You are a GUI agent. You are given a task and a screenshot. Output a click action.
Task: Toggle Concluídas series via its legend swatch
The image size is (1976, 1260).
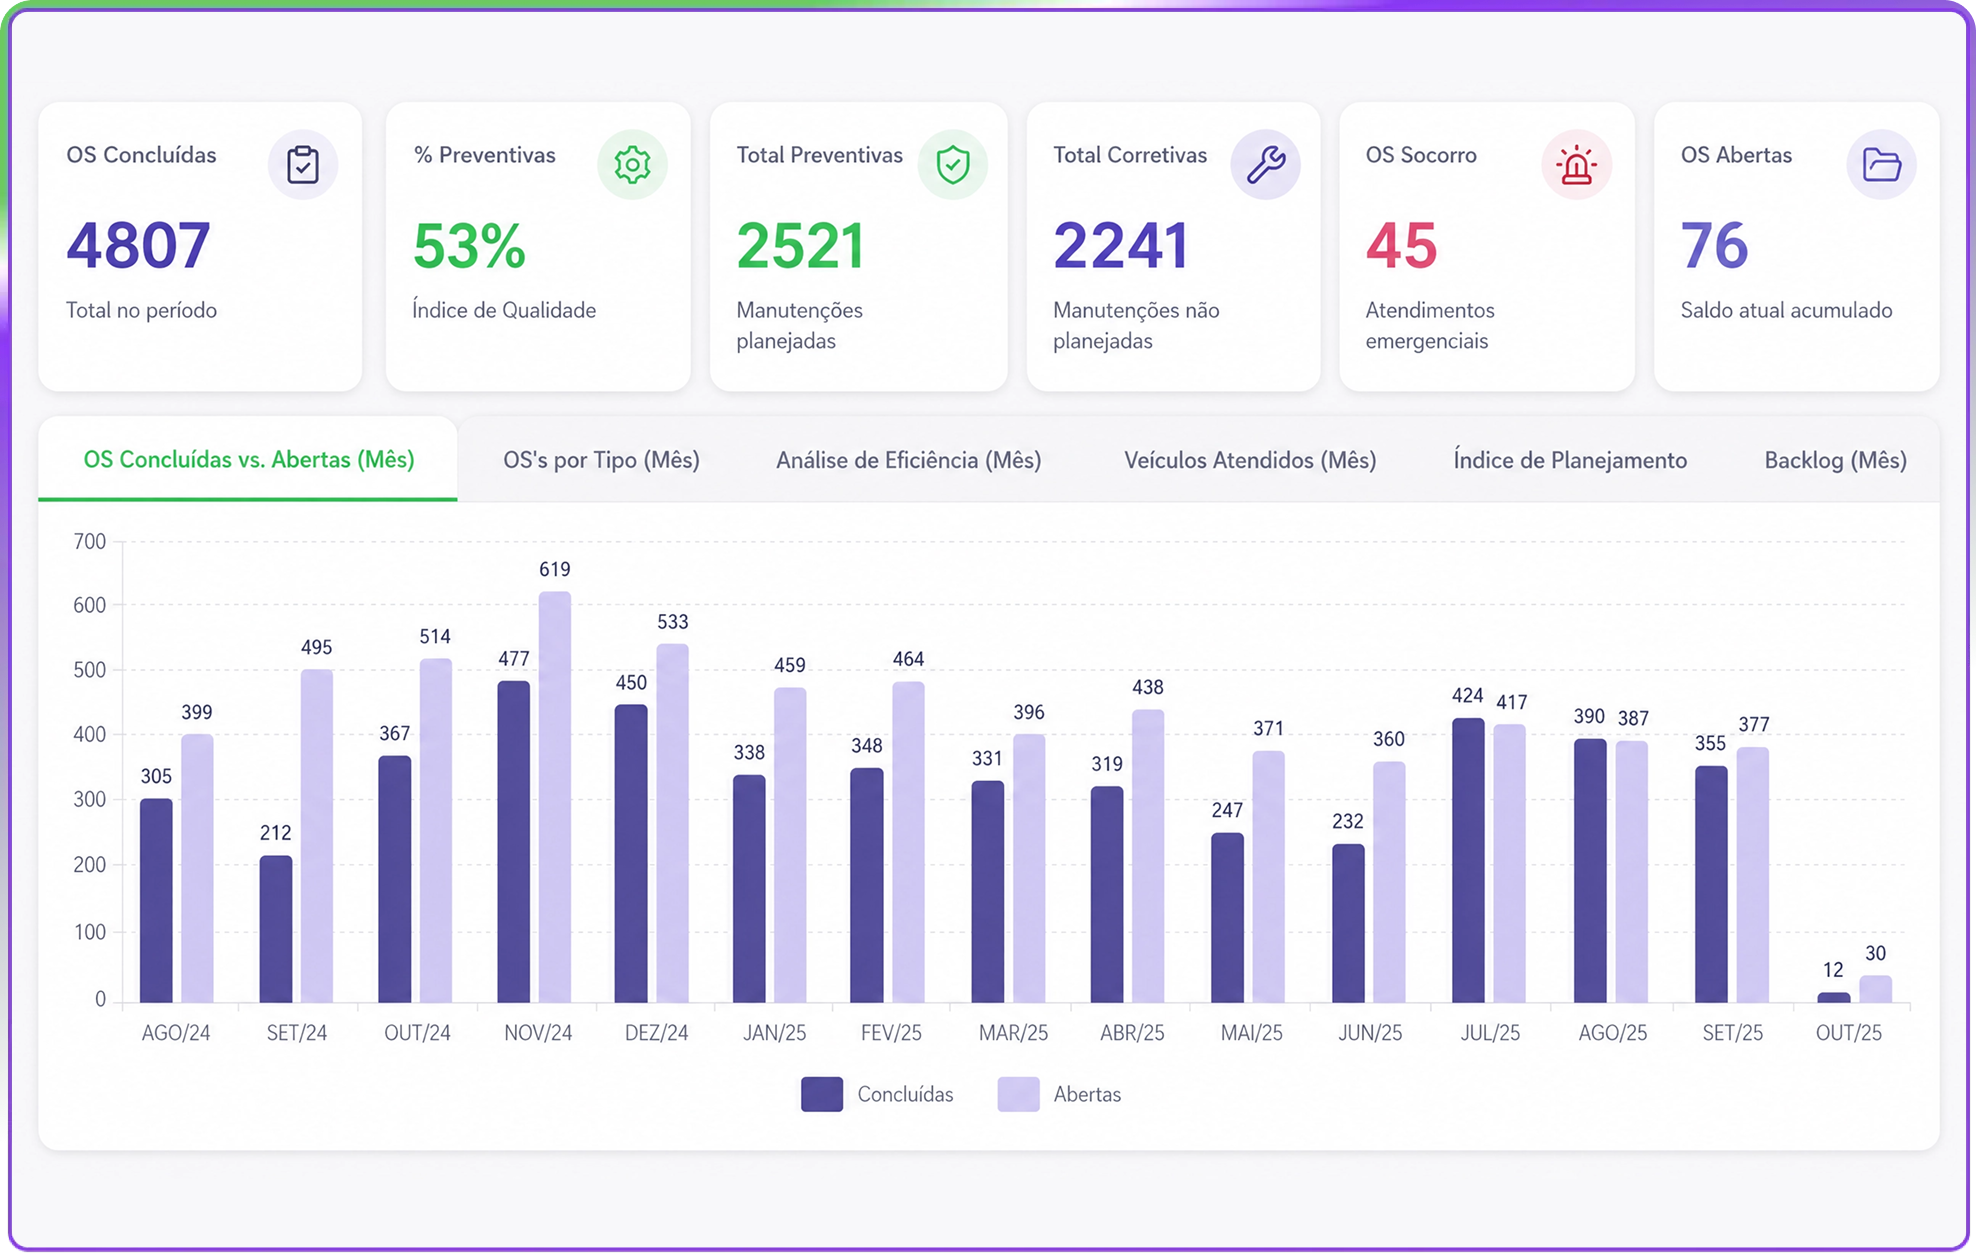click(822, 1094)
